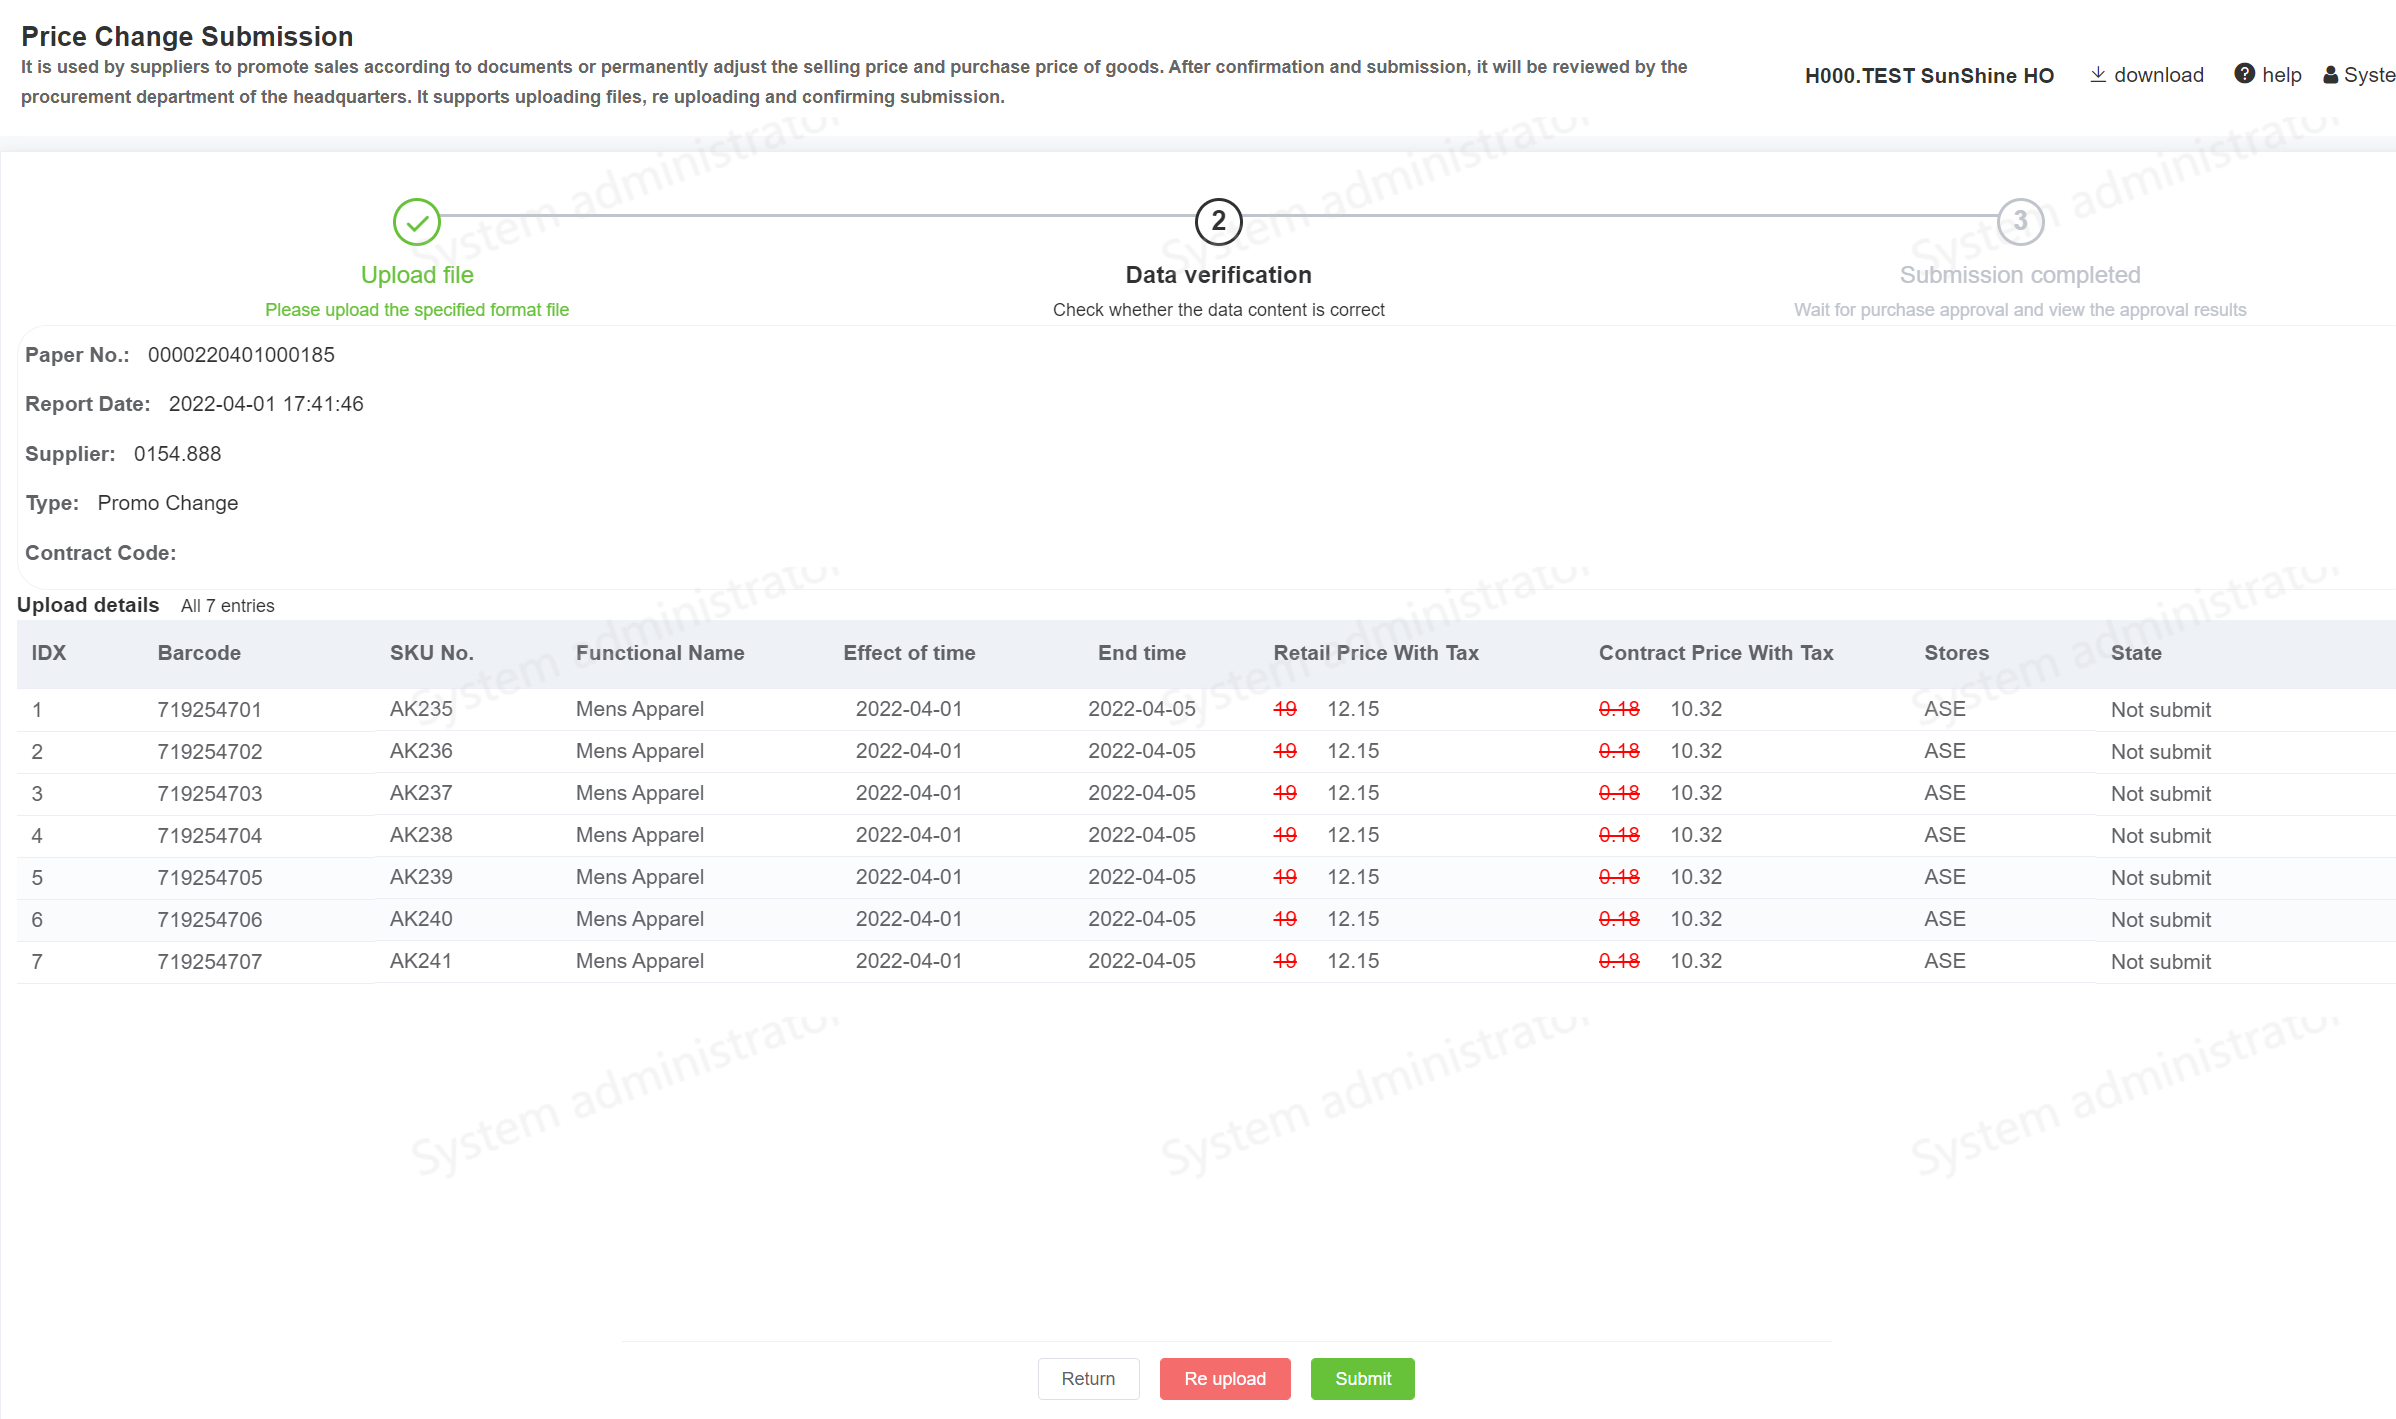The width and height of the screenshot is (2396, 1419).
Task: Click H000.TEST SunShine HO organization label
Action: (1929, 76)
